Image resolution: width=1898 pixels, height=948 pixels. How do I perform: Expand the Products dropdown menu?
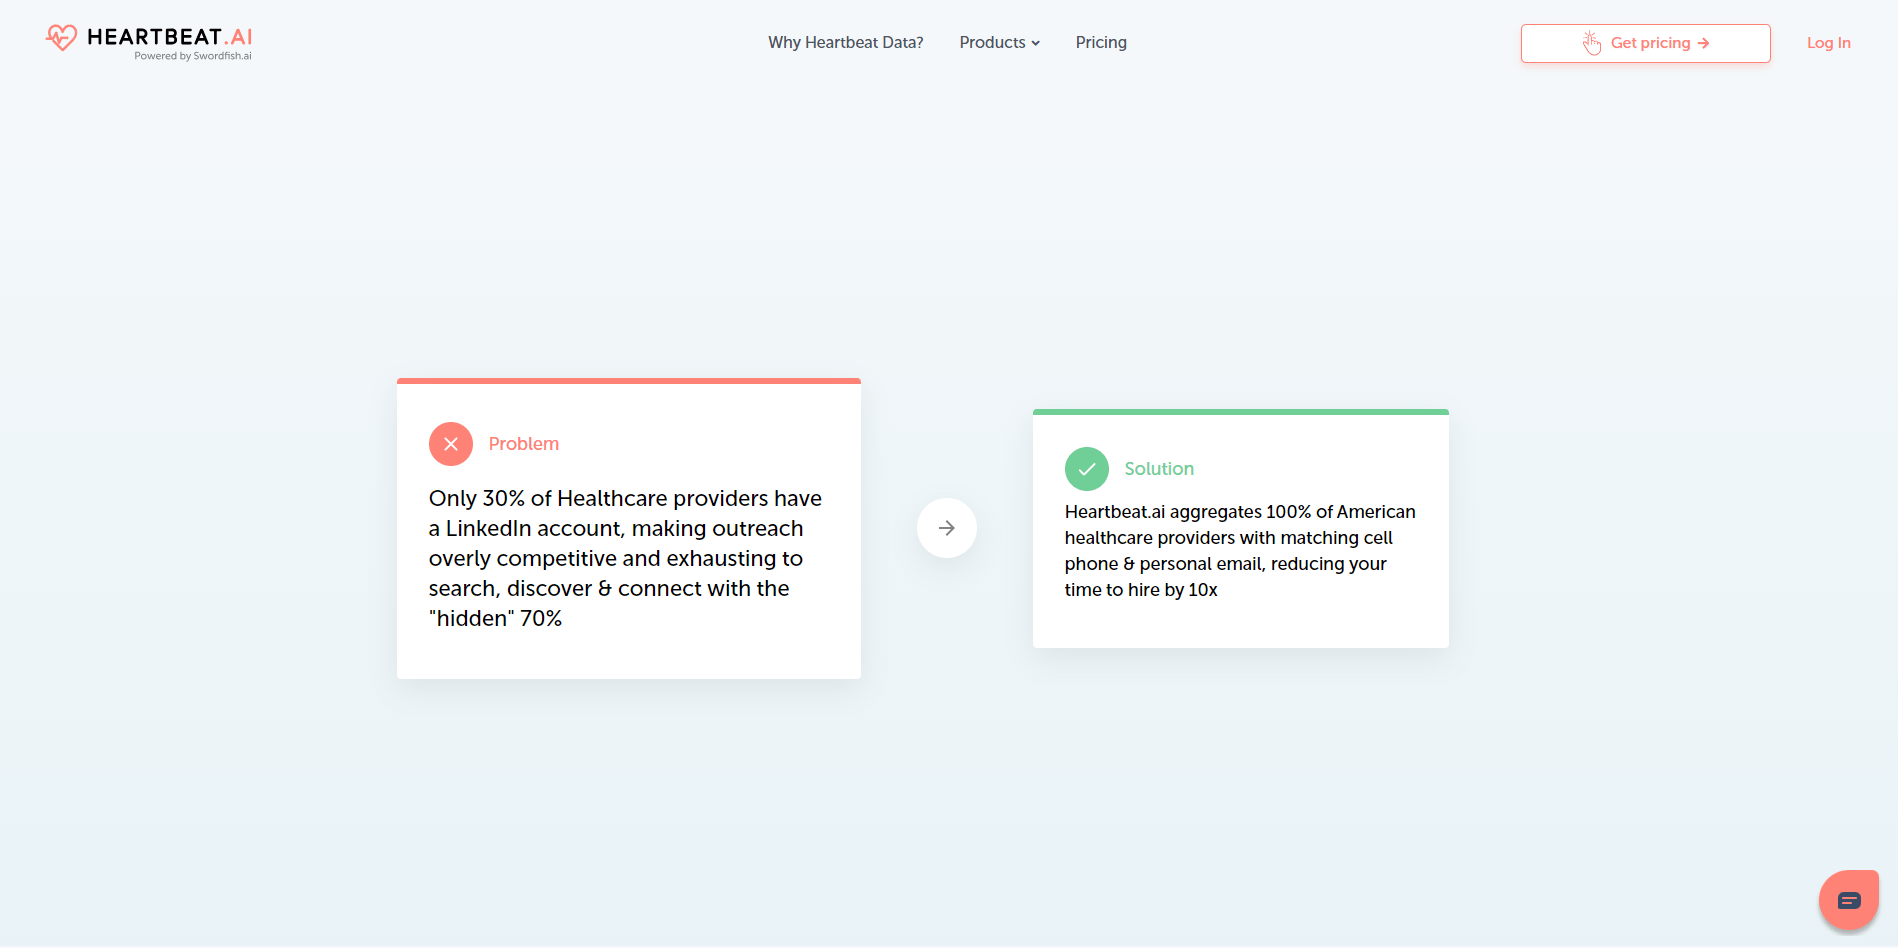pos(992,42)
